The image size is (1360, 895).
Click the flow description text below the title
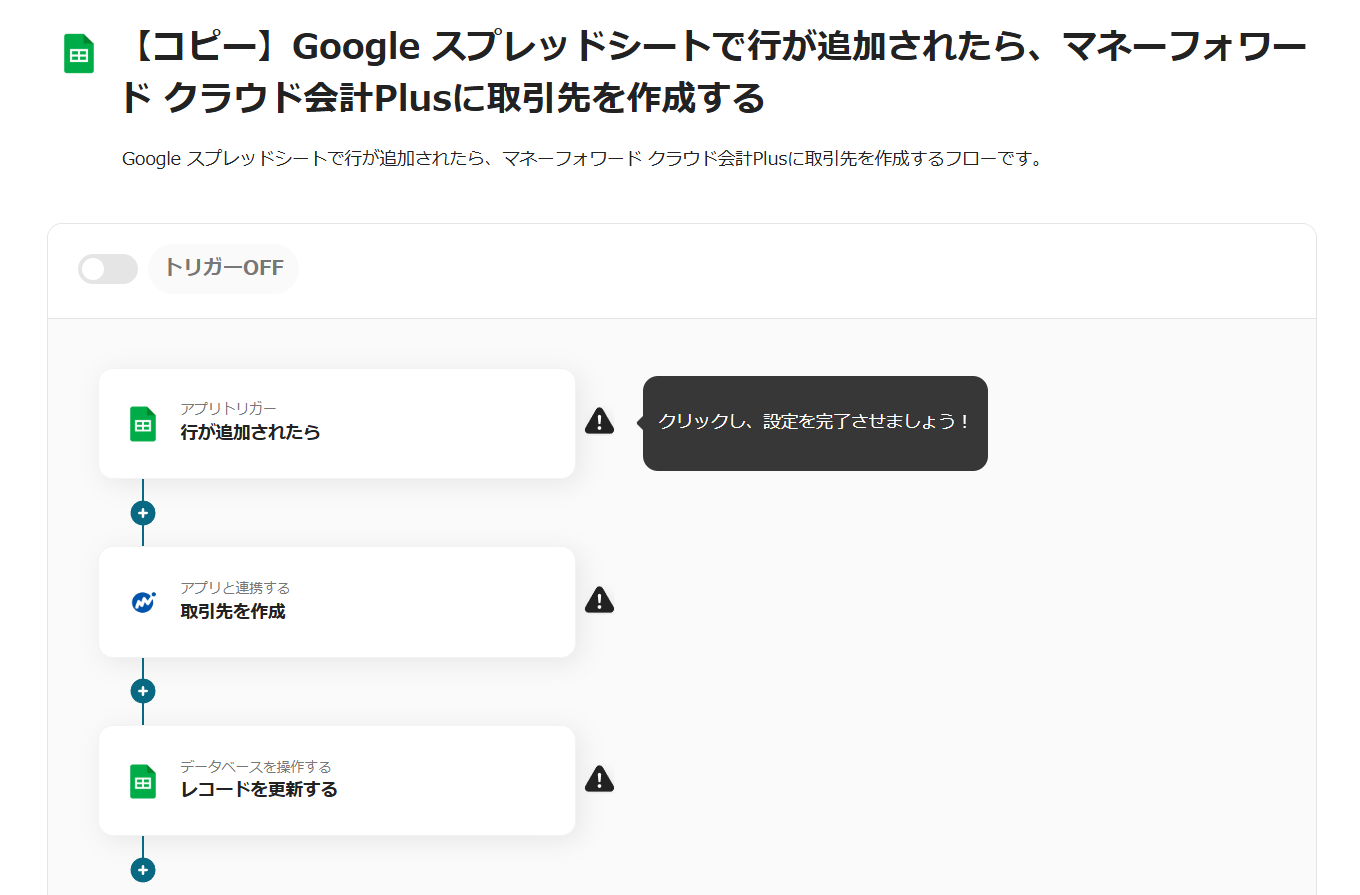582,159
